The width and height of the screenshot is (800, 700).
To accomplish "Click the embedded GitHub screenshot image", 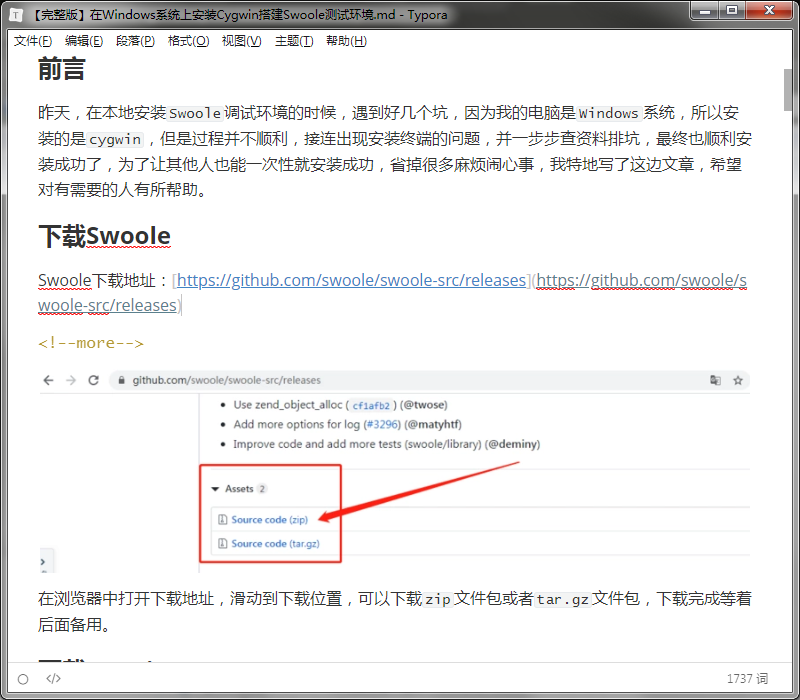I will tap(394, 471).
